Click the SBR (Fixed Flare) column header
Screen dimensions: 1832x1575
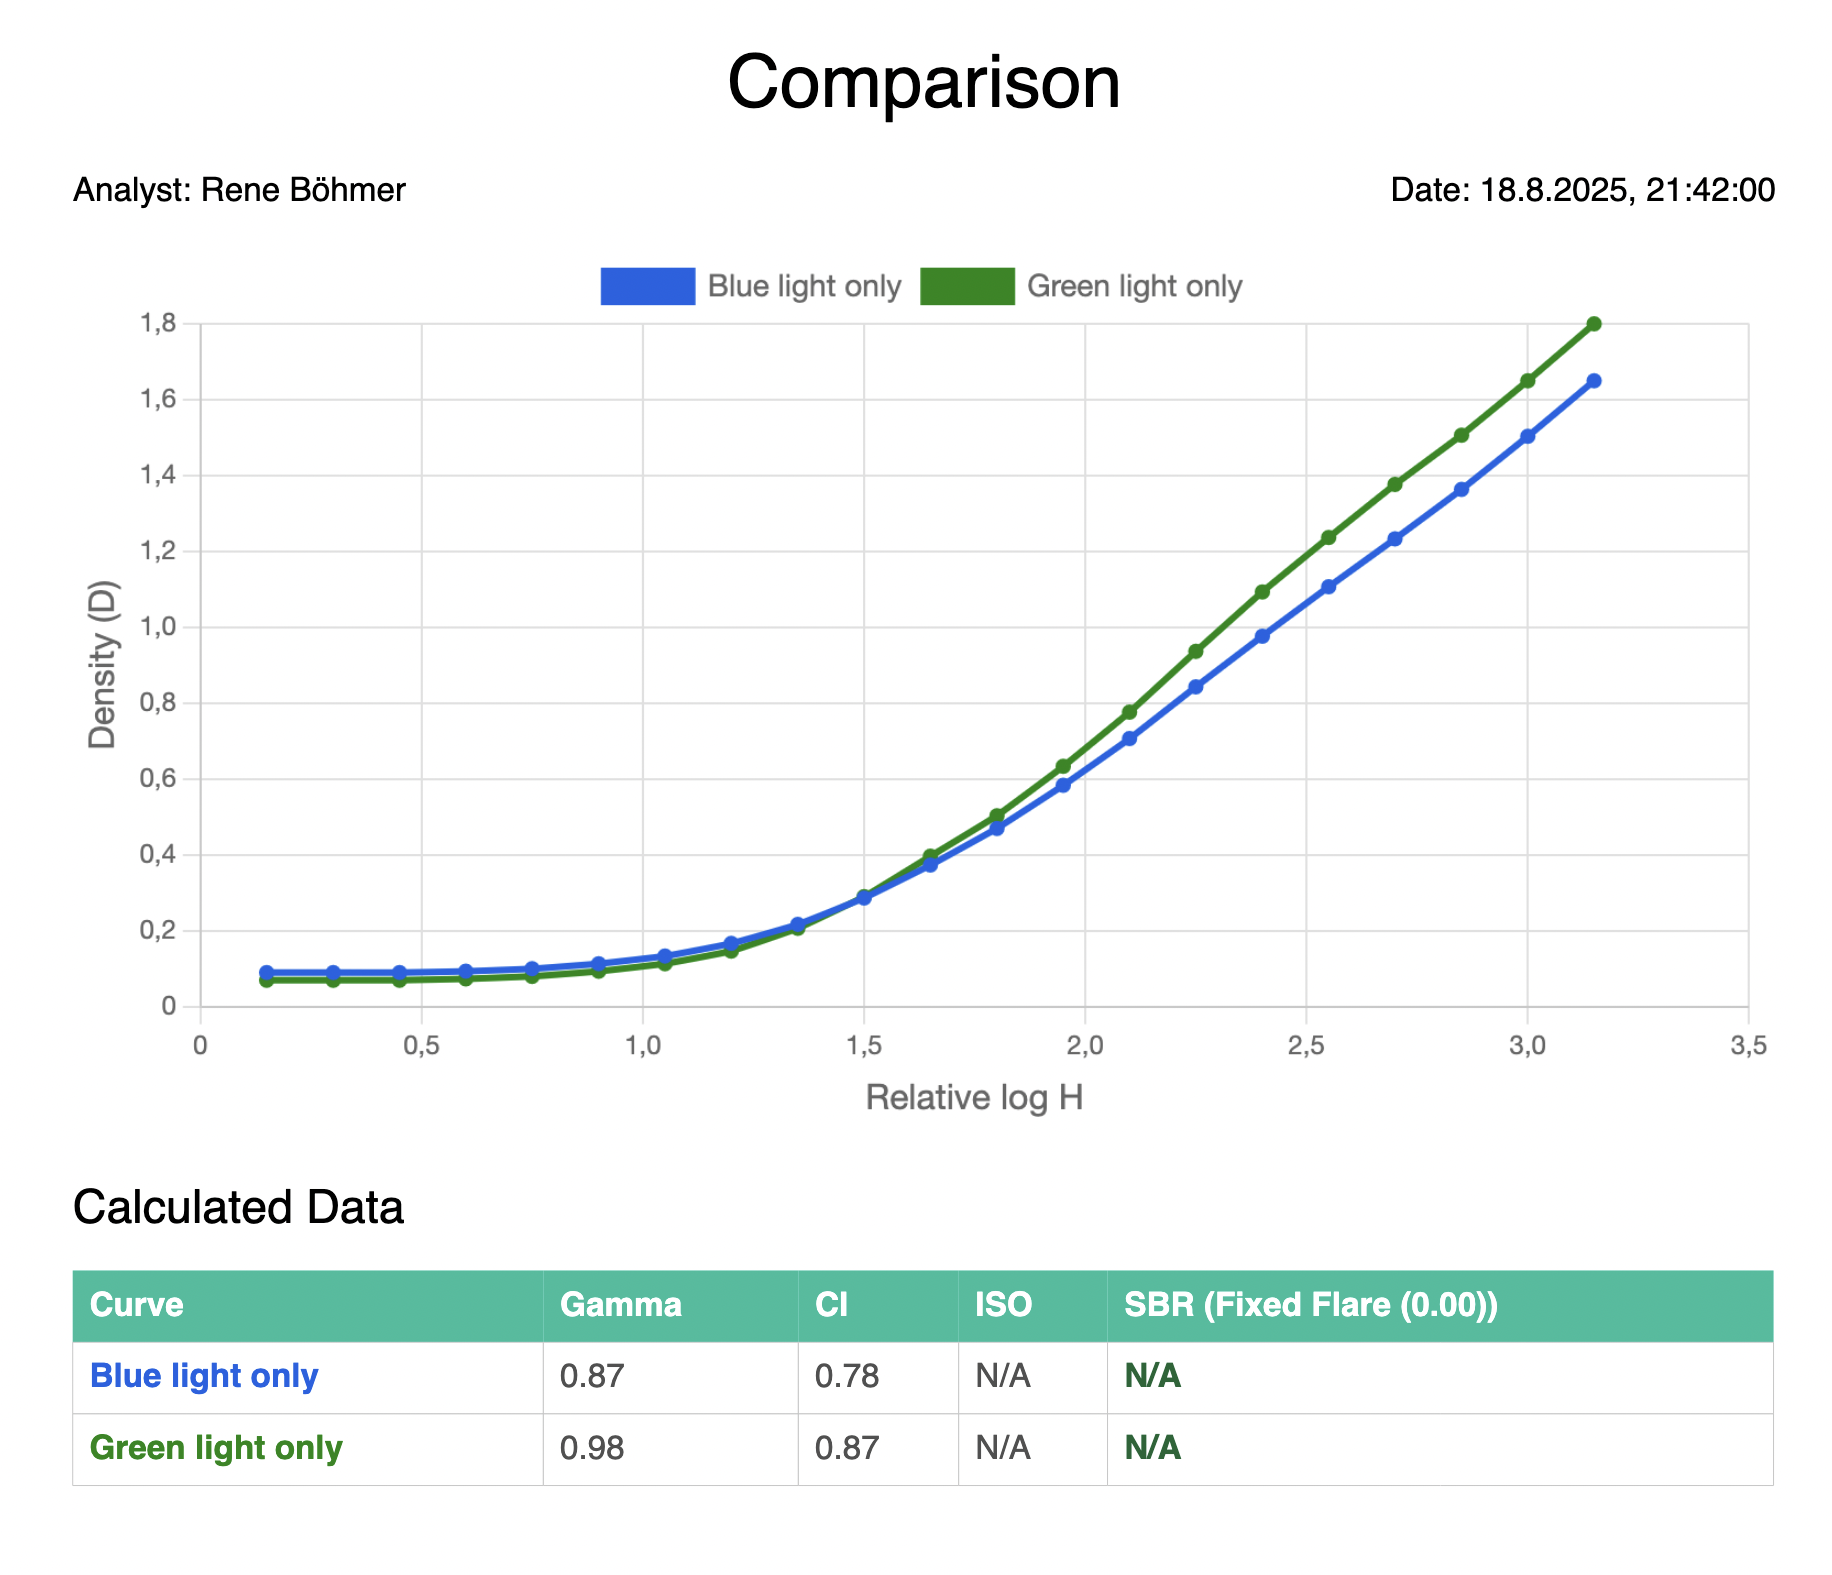[1311, 1305]
